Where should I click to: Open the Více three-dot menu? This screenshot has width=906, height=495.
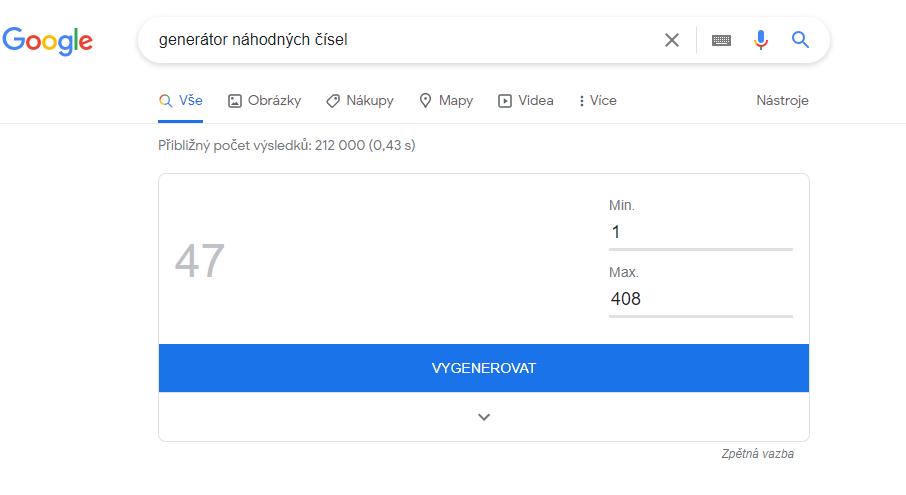(x=581, y=101)
